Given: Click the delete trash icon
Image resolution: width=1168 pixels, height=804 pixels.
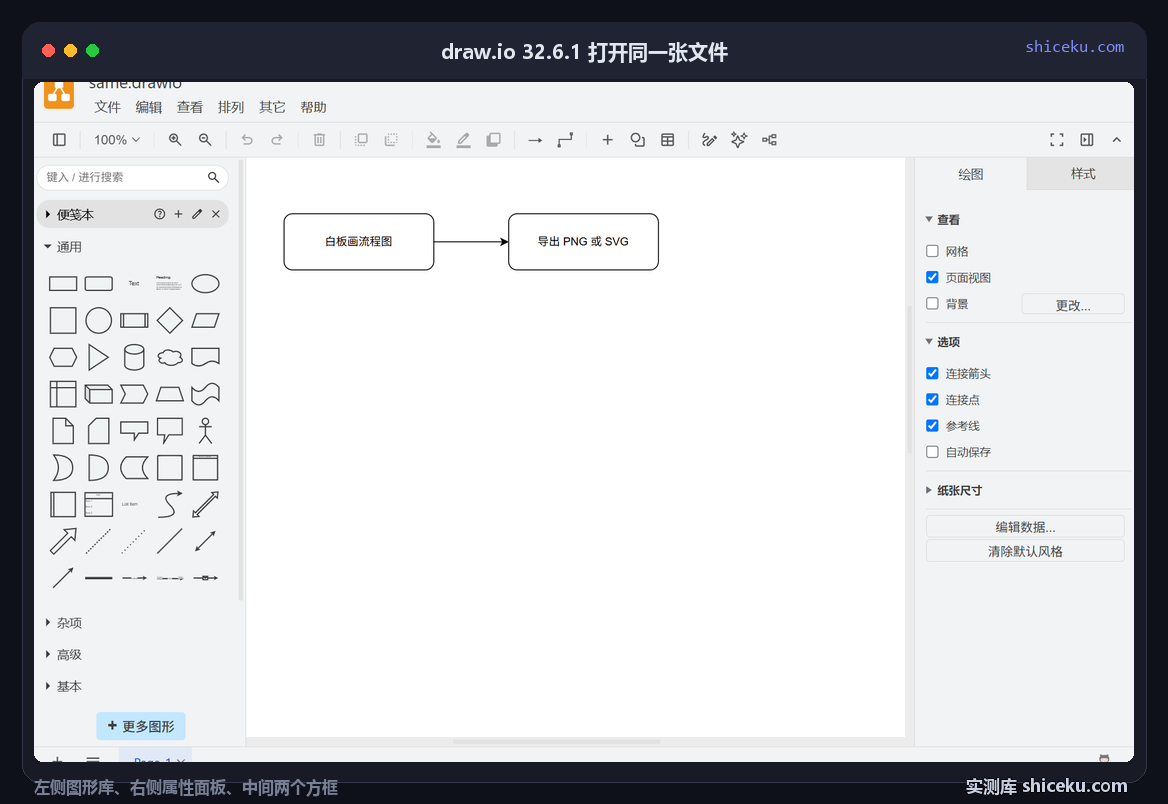Looking at the screenshot, I should tap(319, 140).
